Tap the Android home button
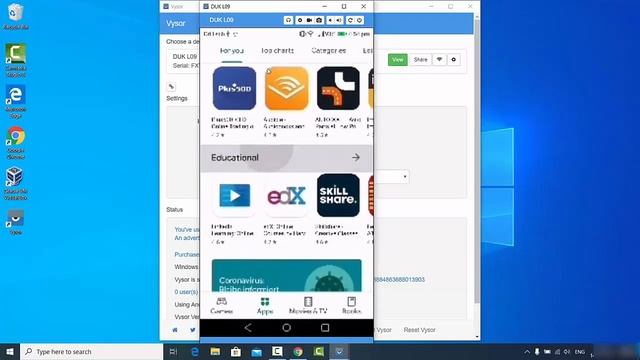 coord(287,328)
